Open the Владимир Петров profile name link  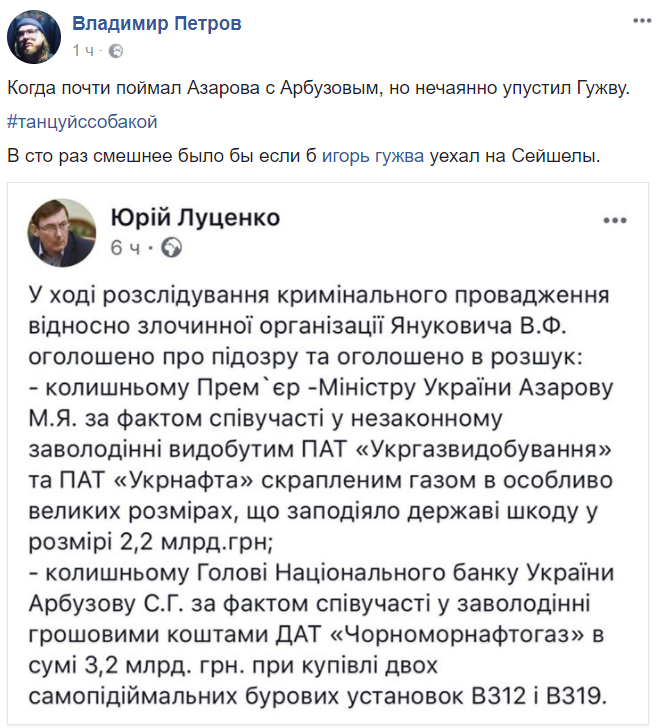(157, 23)
